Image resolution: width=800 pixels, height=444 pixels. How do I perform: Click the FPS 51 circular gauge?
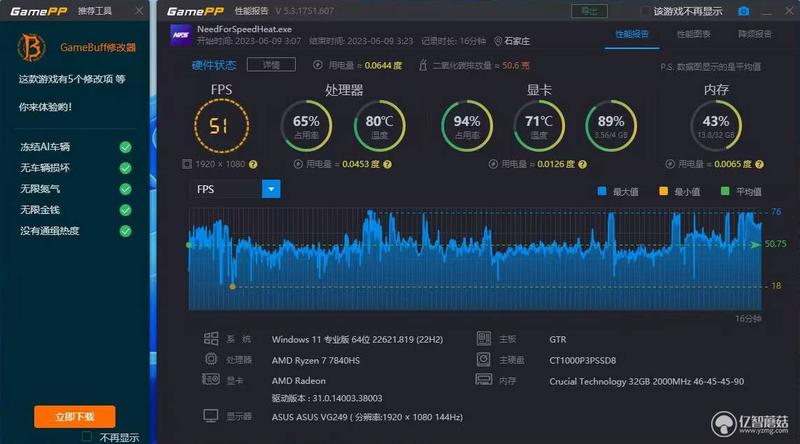pyautogui.click(x=221, y=126)
